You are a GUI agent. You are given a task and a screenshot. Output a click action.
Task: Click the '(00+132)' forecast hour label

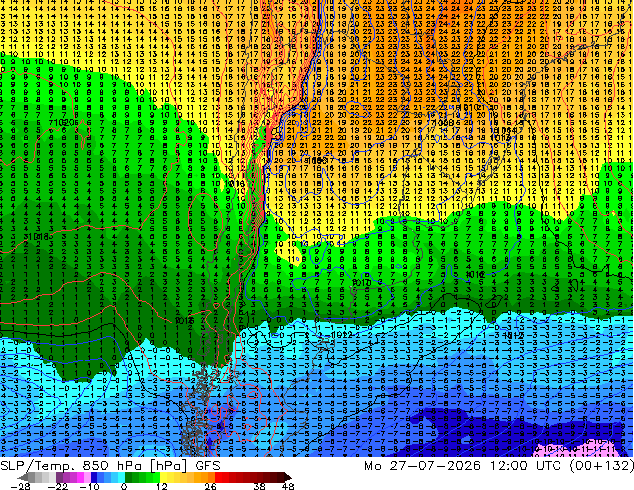[x=601, y=466]
